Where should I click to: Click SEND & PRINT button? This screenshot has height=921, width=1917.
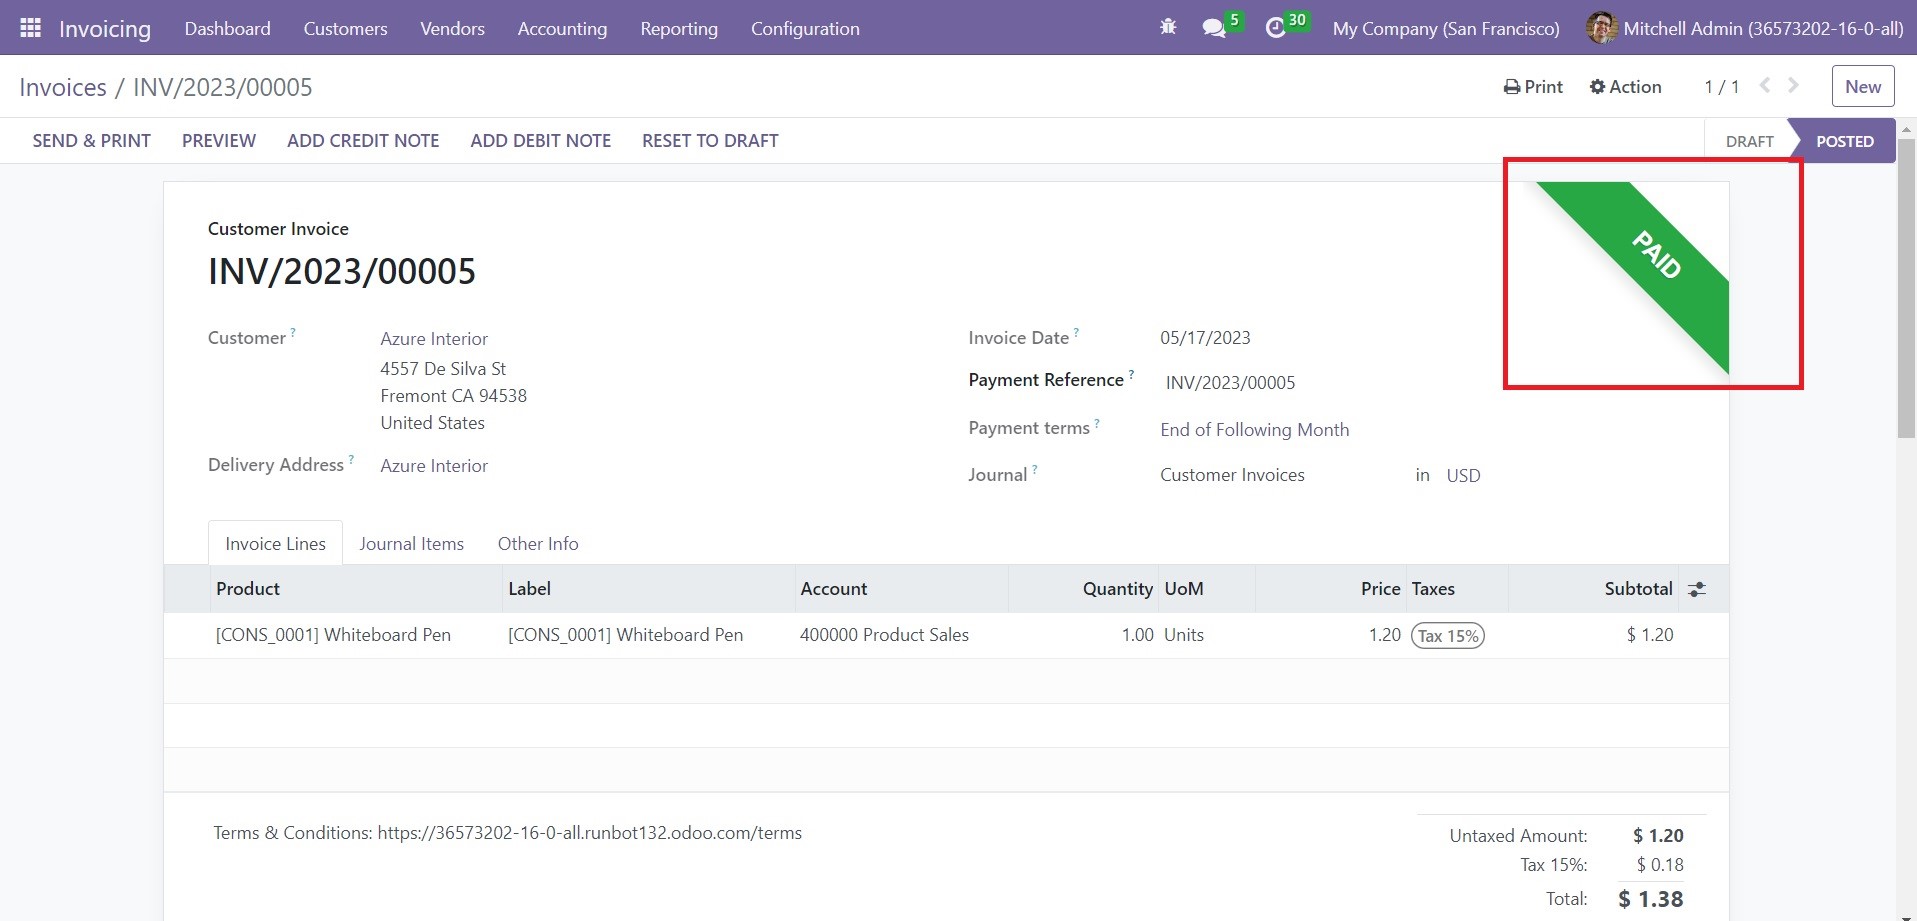(91, 141)
